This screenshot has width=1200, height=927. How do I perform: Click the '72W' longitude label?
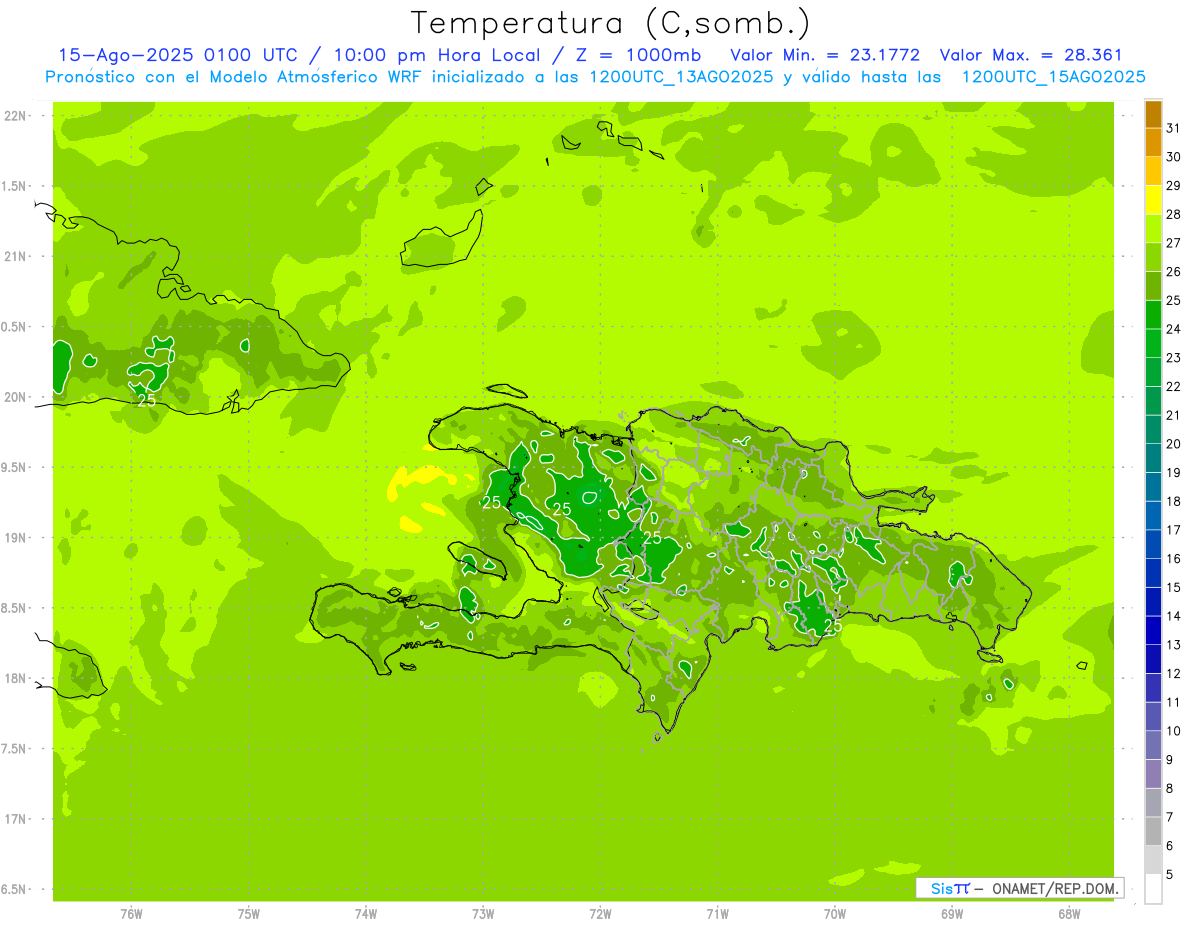coord(600,914)
